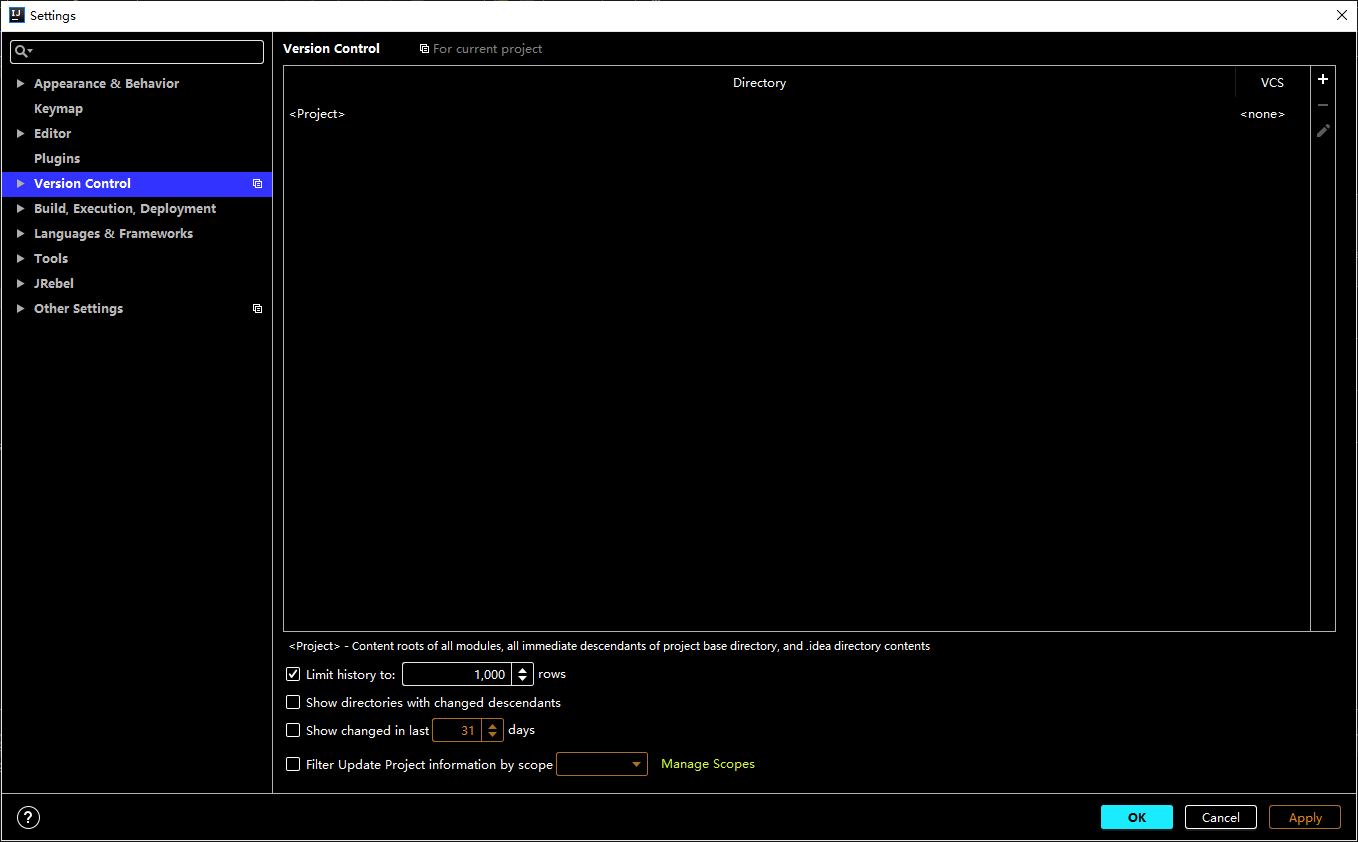This screenshot has width=1358, height=842.
Task: Open JRebel settings category
Action: [54, 284]
